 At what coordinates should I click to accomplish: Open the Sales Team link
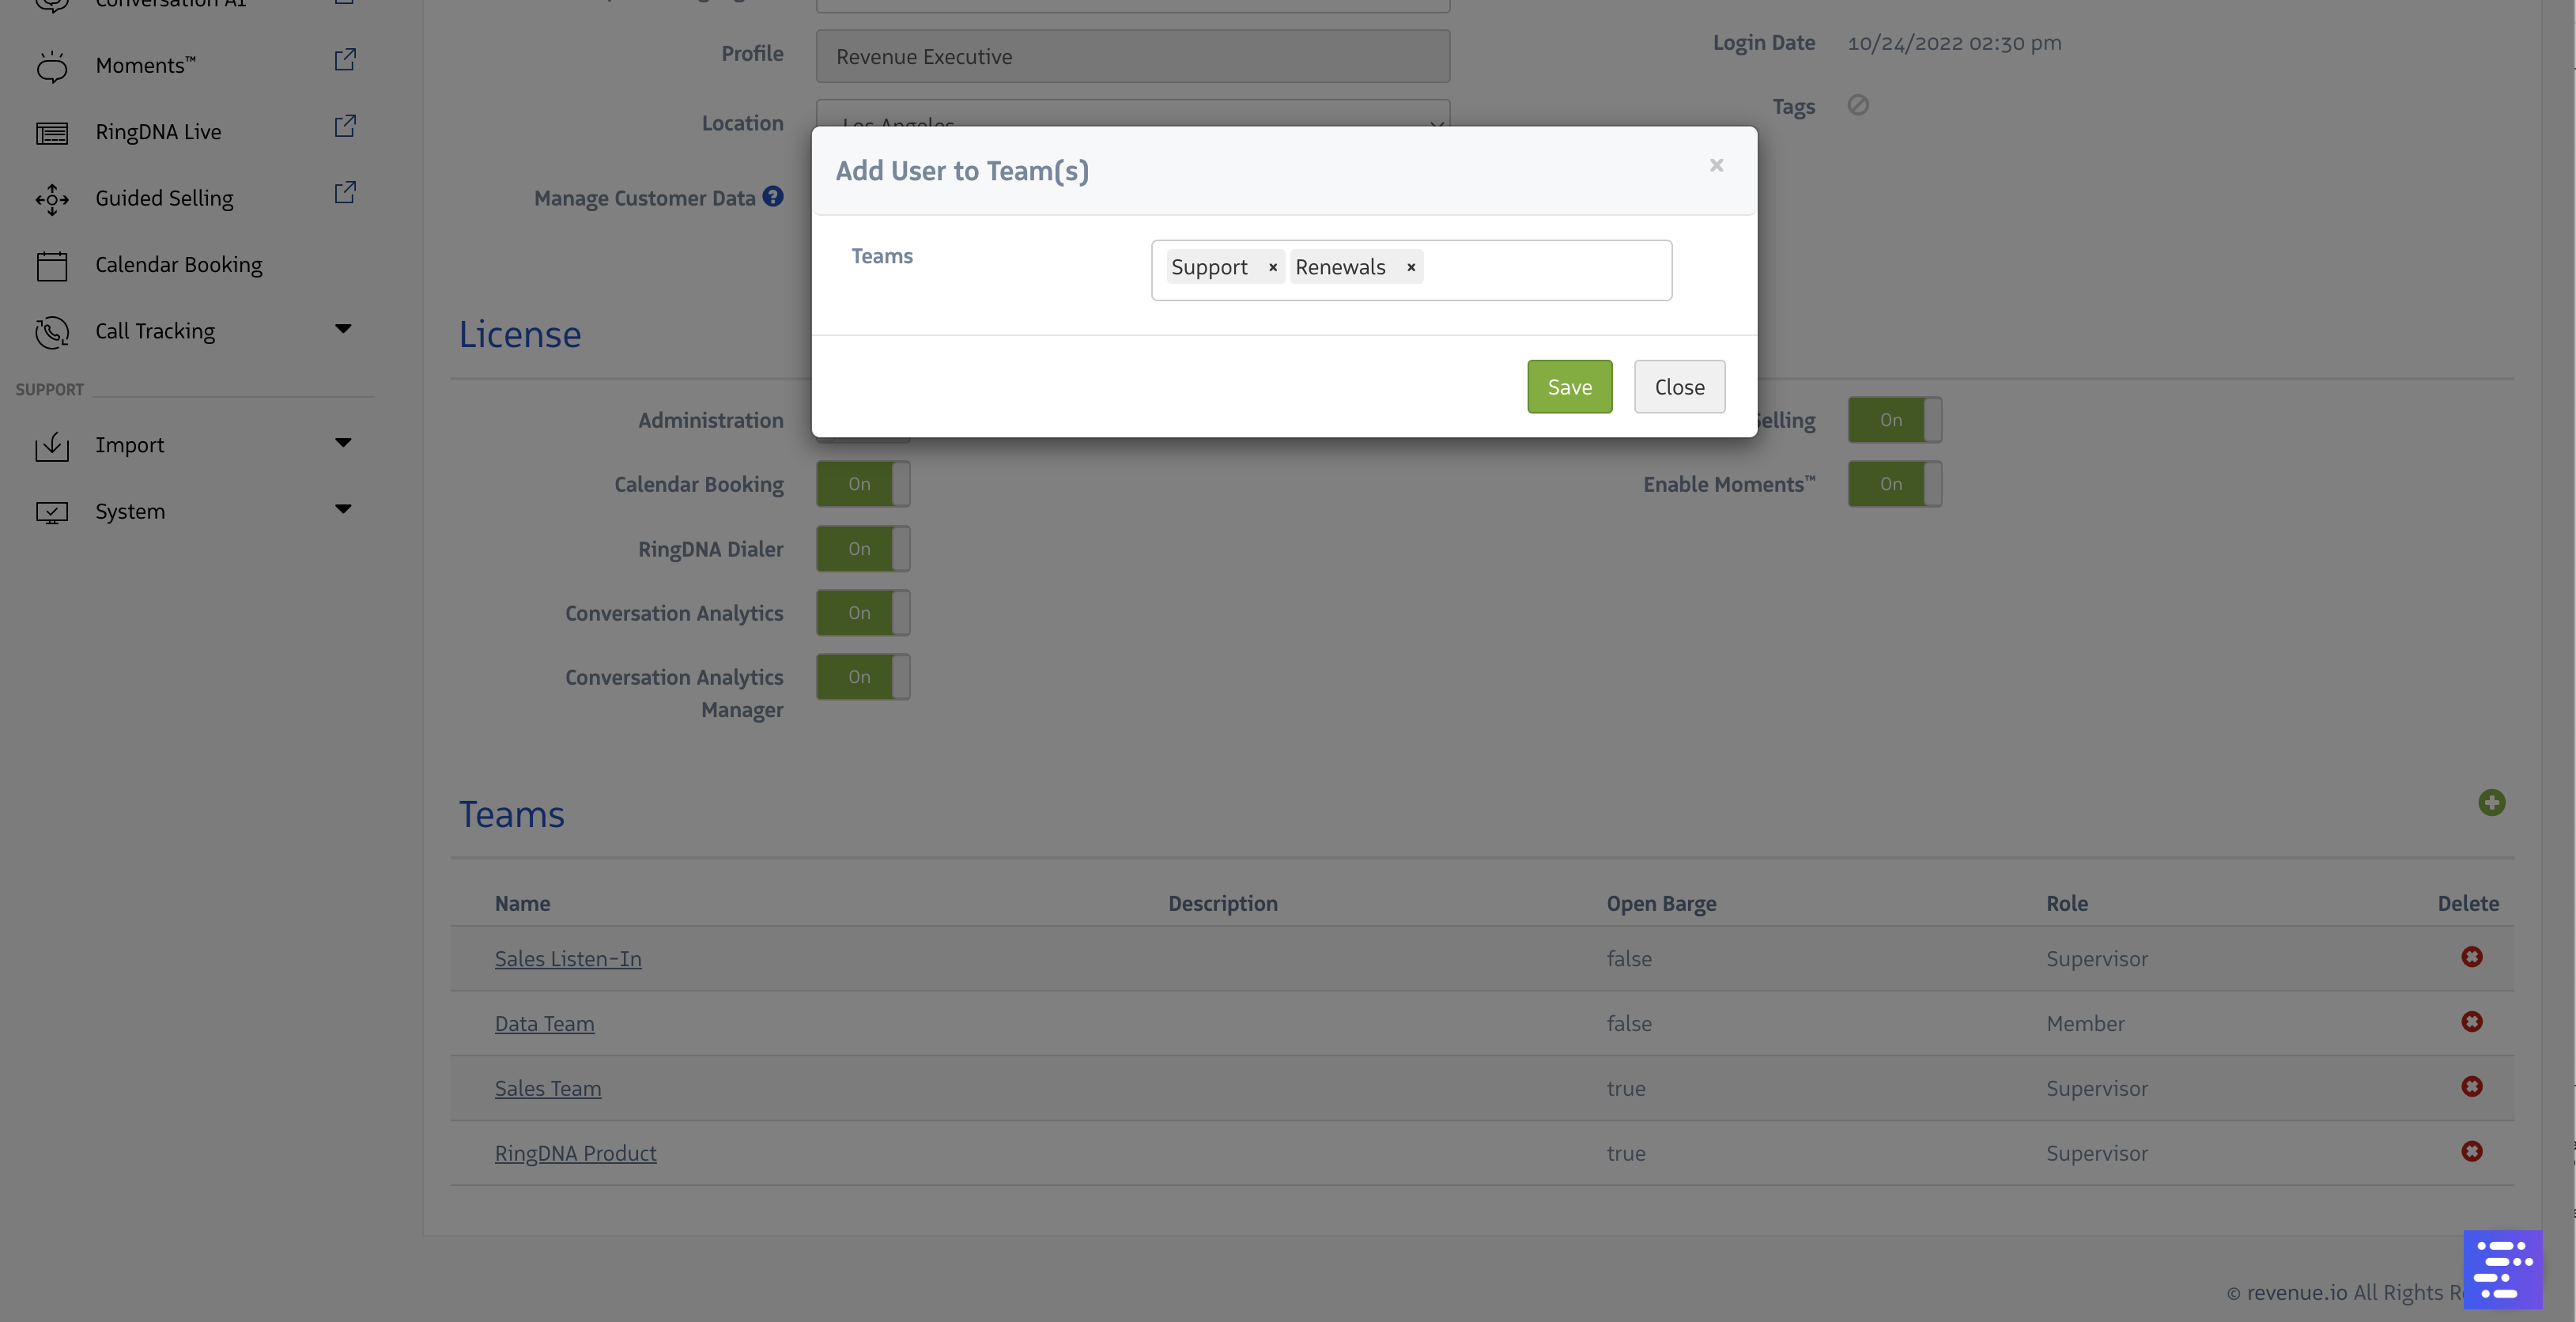(x=547, y=1088)
